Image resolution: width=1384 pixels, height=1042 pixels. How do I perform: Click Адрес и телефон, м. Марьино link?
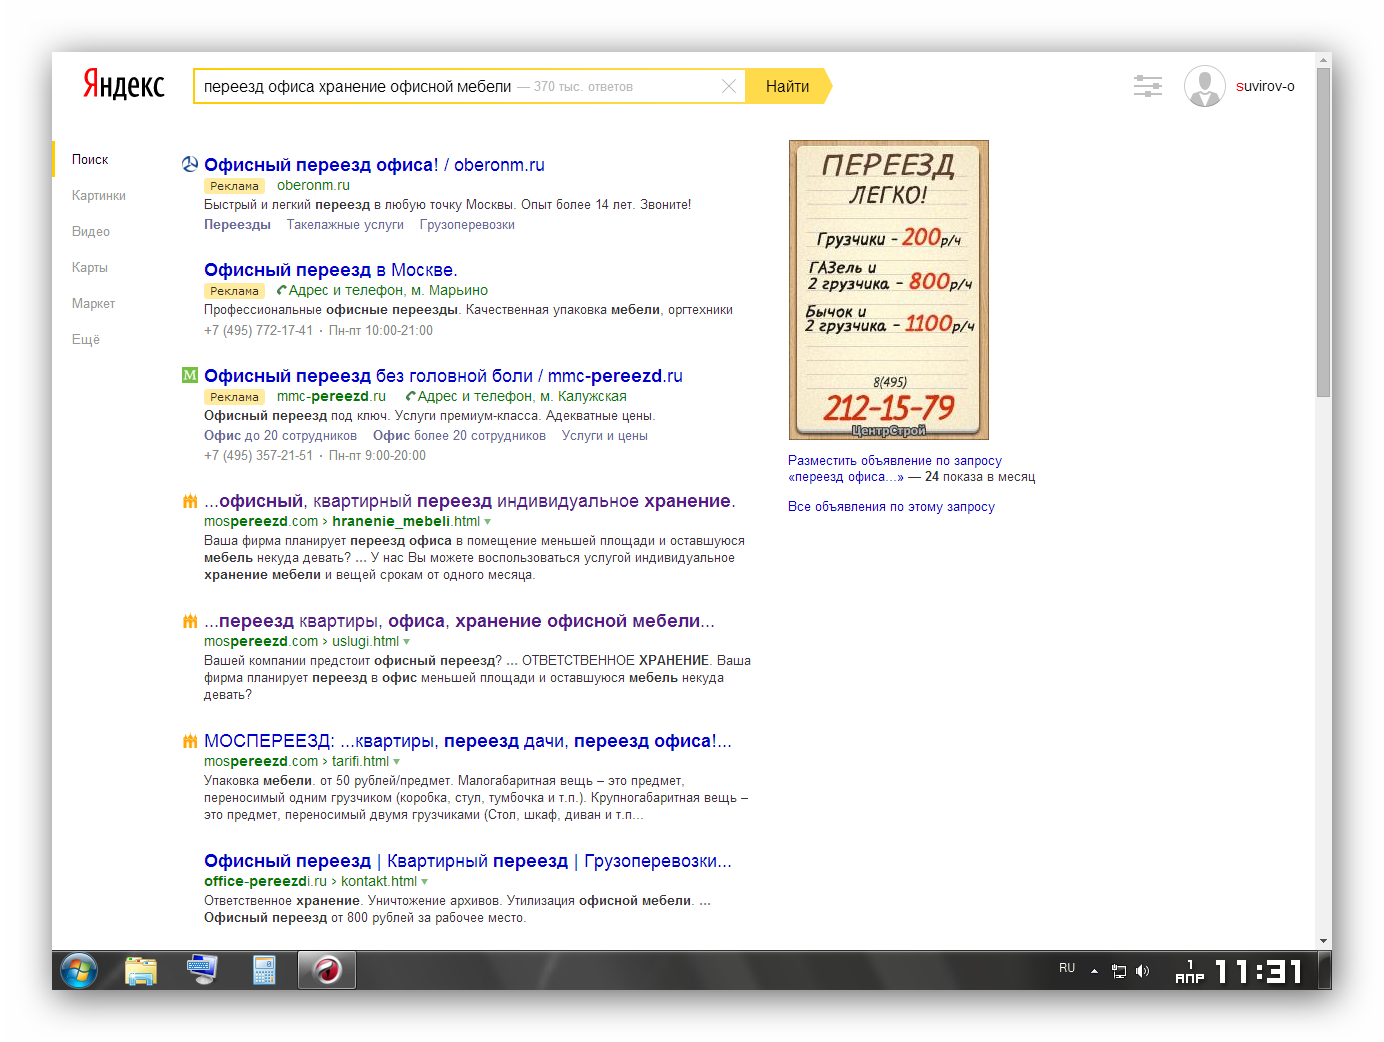[388, 290]
